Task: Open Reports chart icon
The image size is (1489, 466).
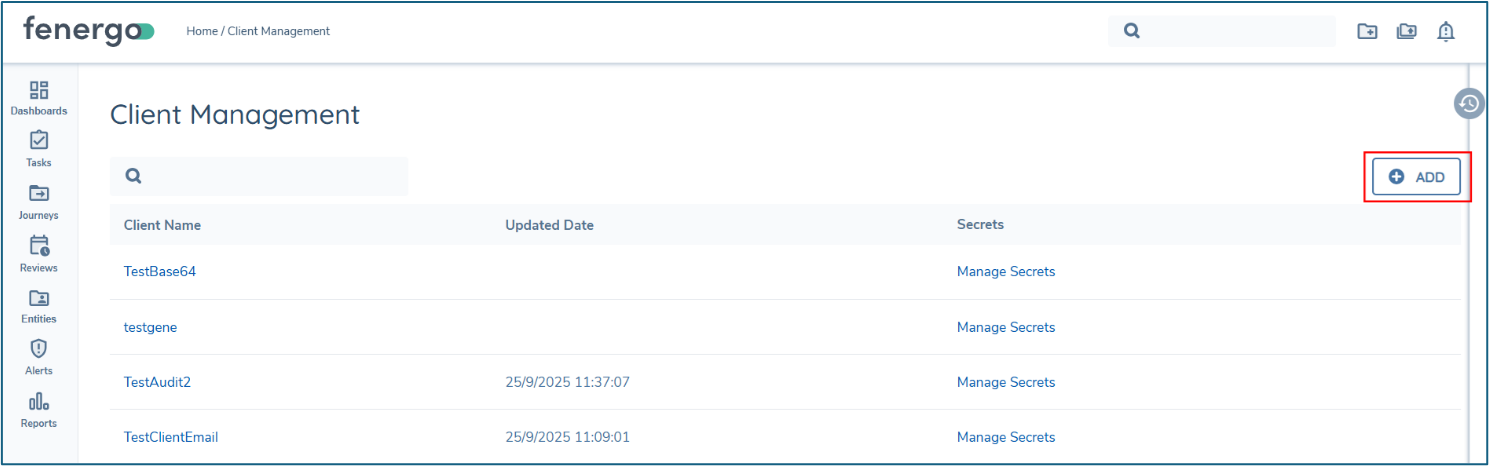Action: click(39, 402)
